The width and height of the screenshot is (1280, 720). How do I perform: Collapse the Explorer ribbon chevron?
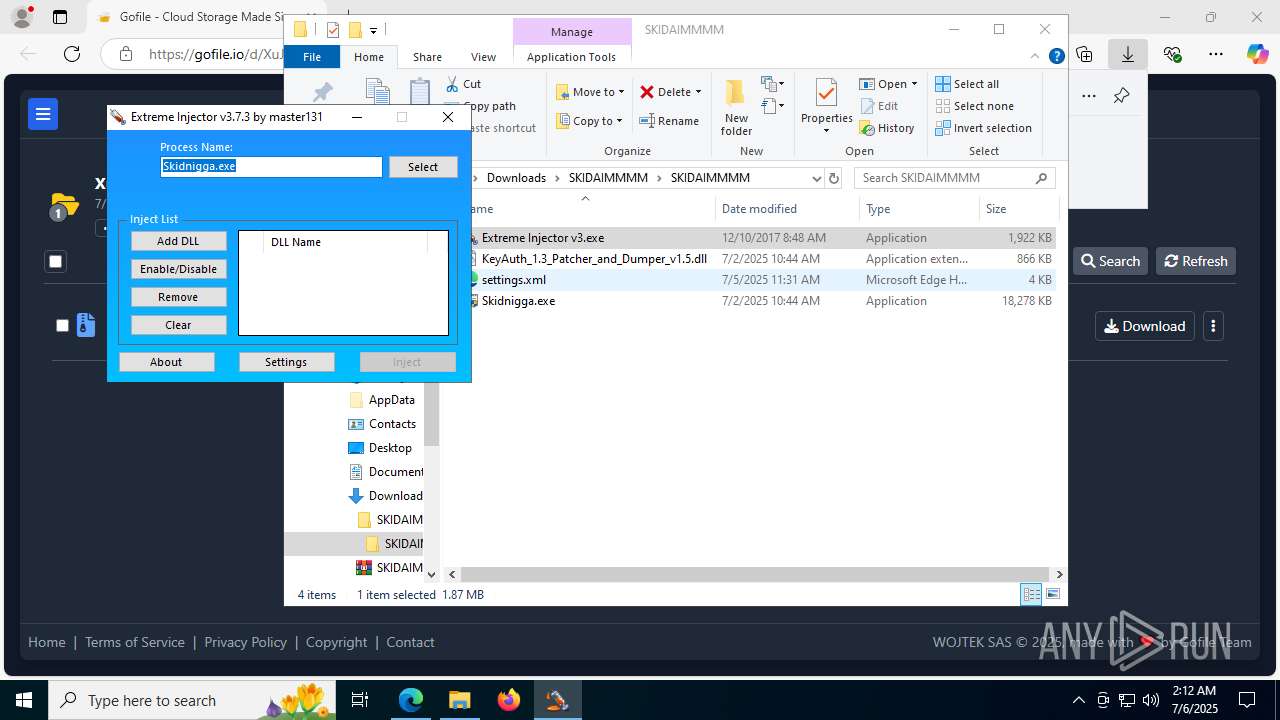coord(1035,57)
